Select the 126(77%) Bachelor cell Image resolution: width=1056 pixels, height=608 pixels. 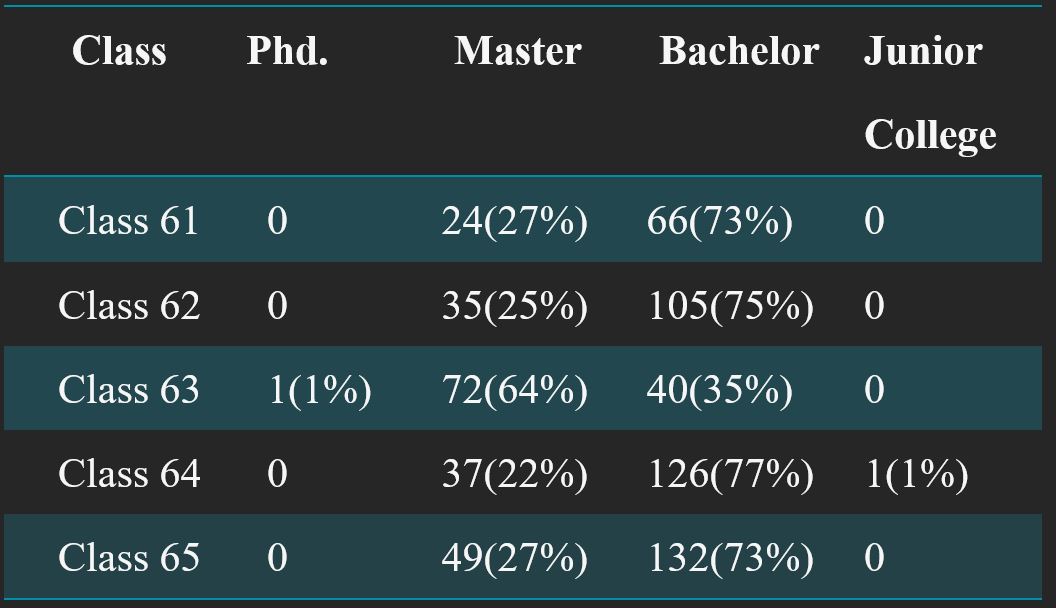(730, 475)
